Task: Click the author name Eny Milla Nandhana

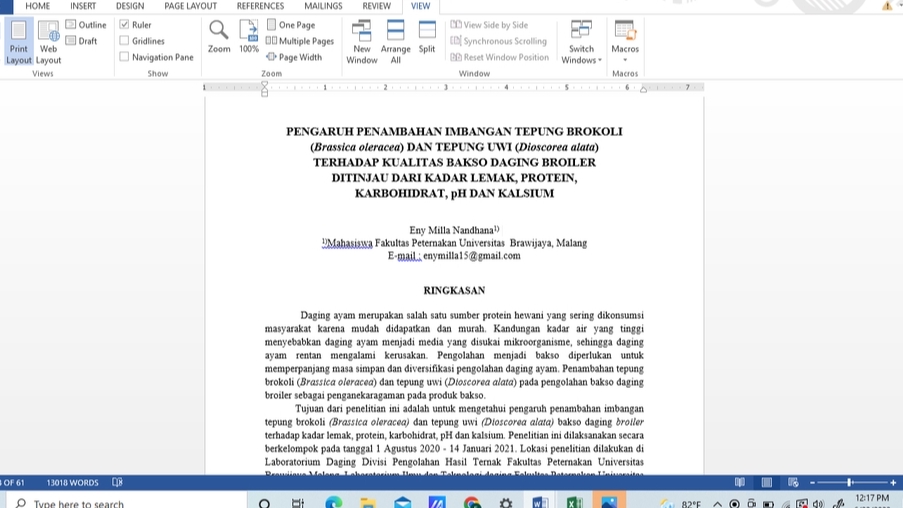Action: (x=452, y=230)
